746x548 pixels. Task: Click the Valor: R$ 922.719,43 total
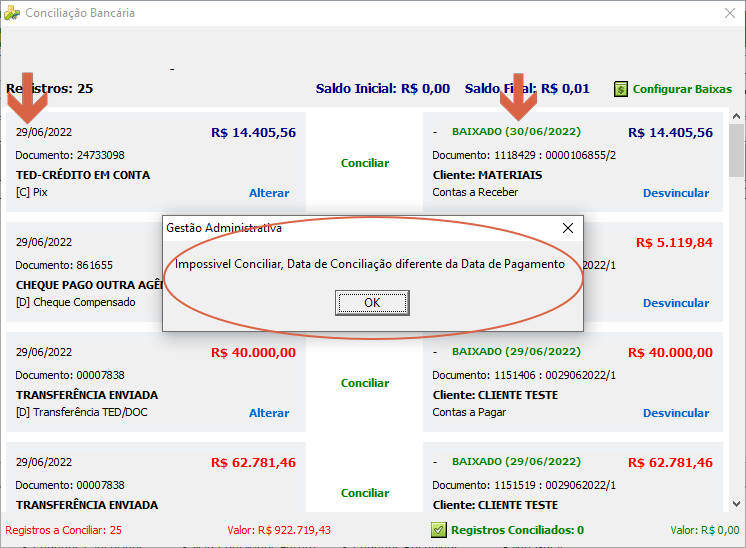point(279,530)
